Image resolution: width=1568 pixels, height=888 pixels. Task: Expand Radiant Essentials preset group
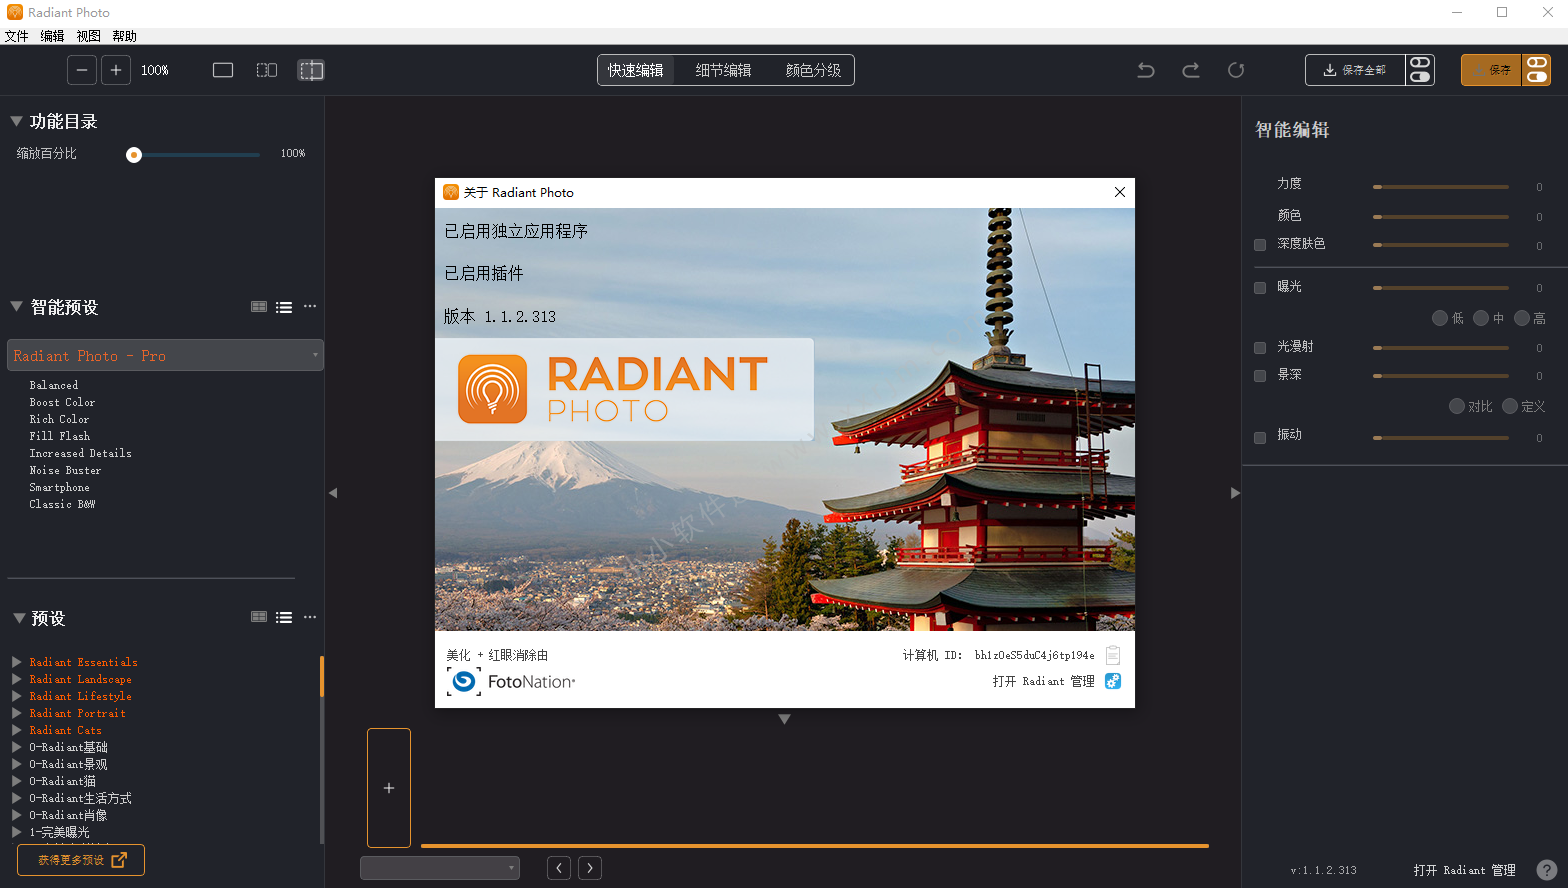(x=16, y=662)
